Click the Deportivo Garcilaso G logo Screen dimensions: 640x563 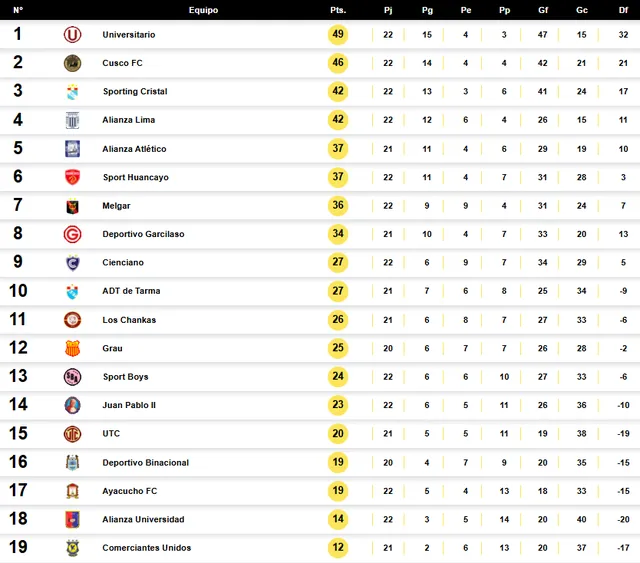tap(72, 234)
